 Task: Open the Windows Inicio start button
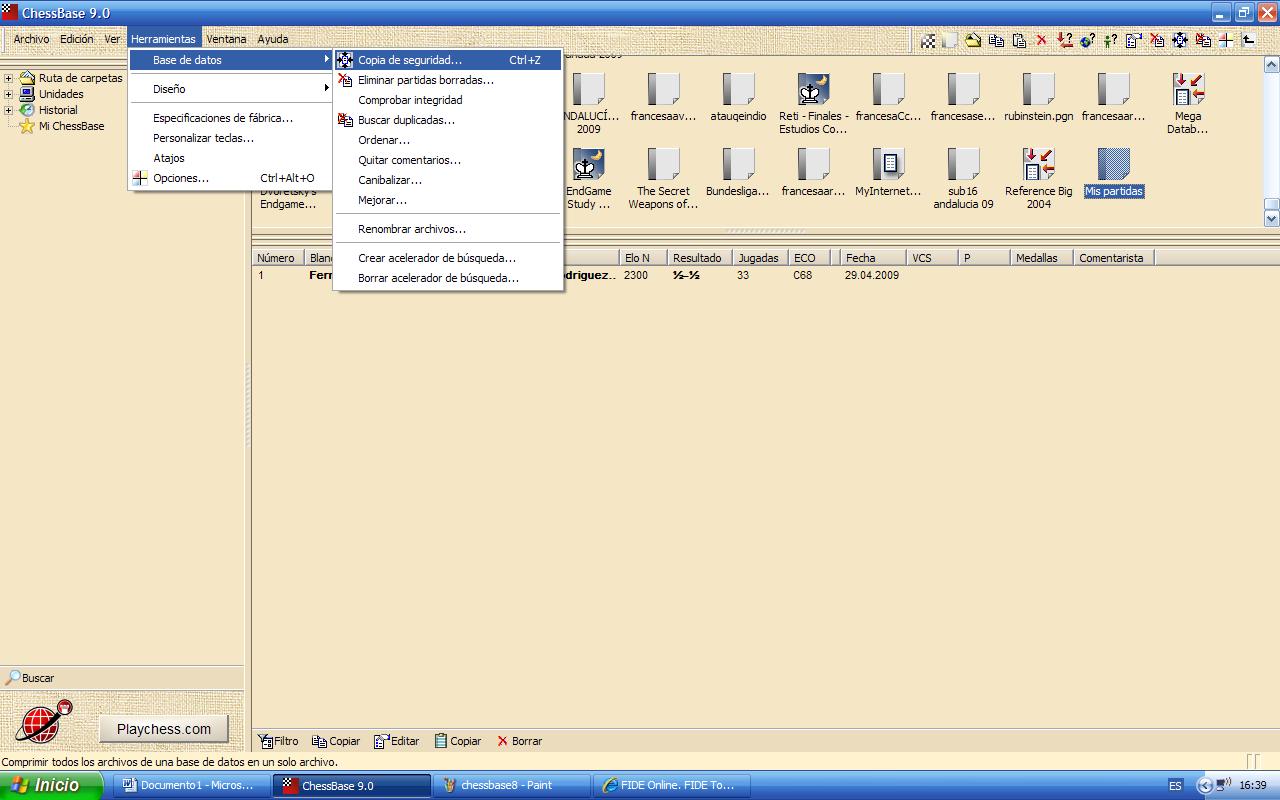point(50,785)
